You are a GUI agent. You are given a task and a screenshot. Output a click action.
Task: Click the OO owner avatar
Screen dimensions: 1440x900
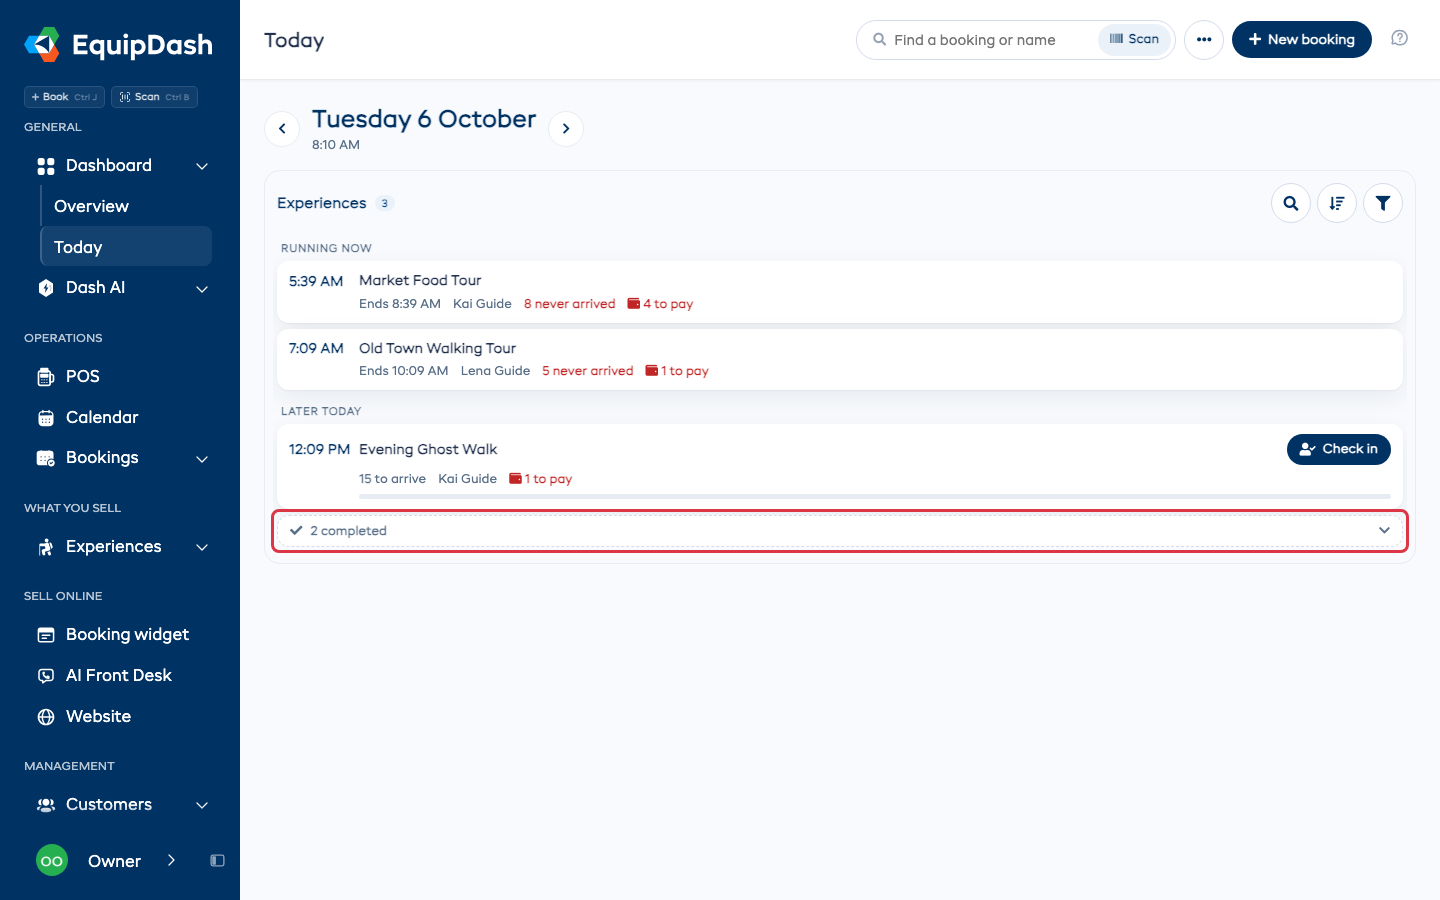coord(52,861)
